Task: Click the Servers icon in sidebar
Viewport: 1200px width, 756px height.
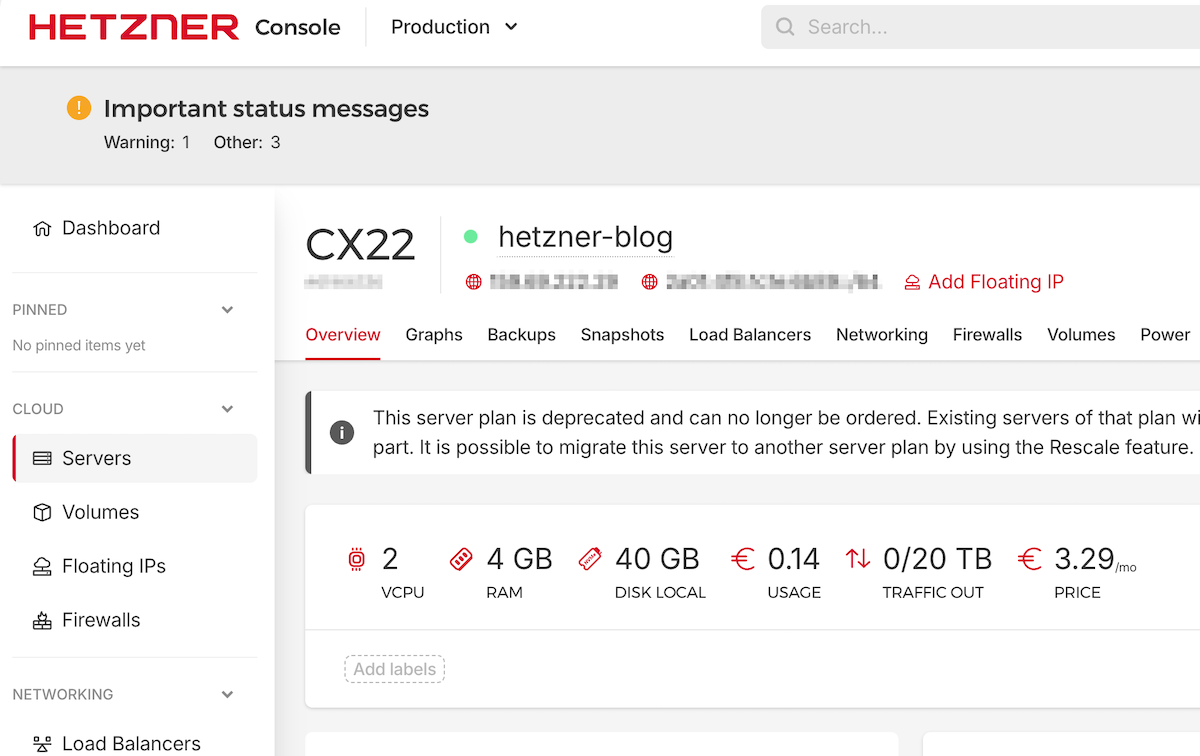Action: (x=42, y=458)
